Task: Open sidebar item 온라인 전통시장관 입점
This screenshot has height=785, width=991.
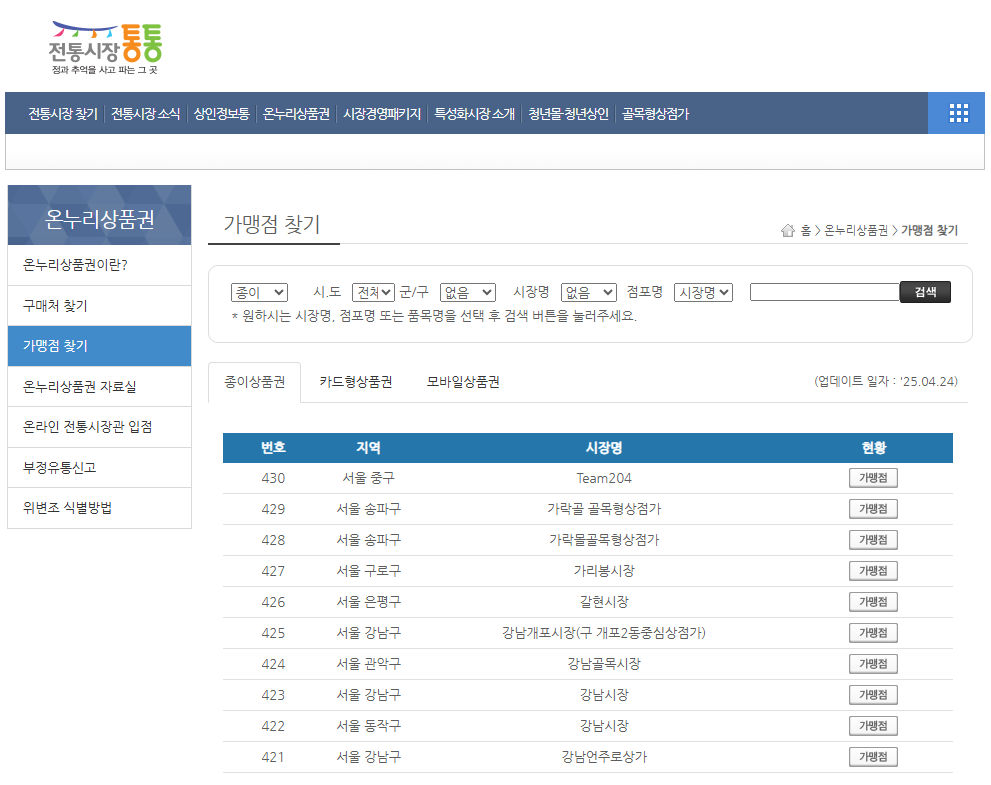Action: pyautogui.click(x=99, y=427)
